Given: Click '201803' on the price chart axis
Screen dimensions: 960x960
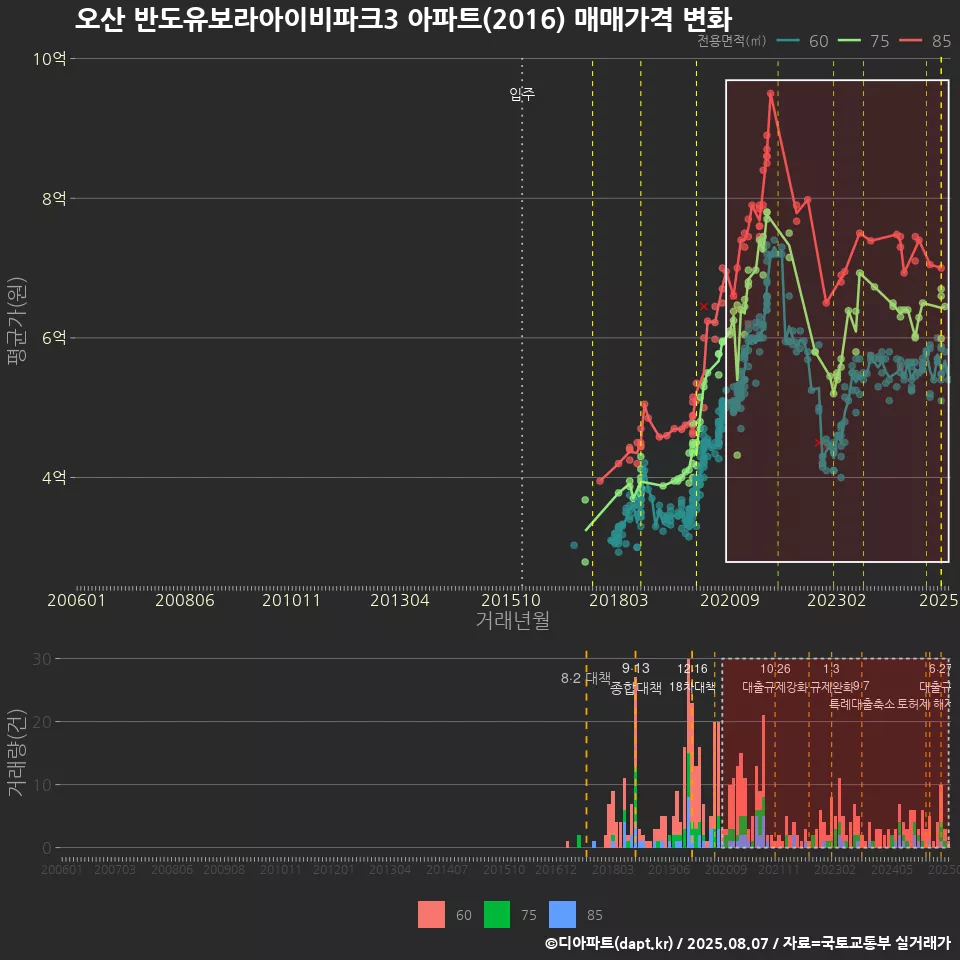Looking at the screenshot, I should (x=618, y=600).
